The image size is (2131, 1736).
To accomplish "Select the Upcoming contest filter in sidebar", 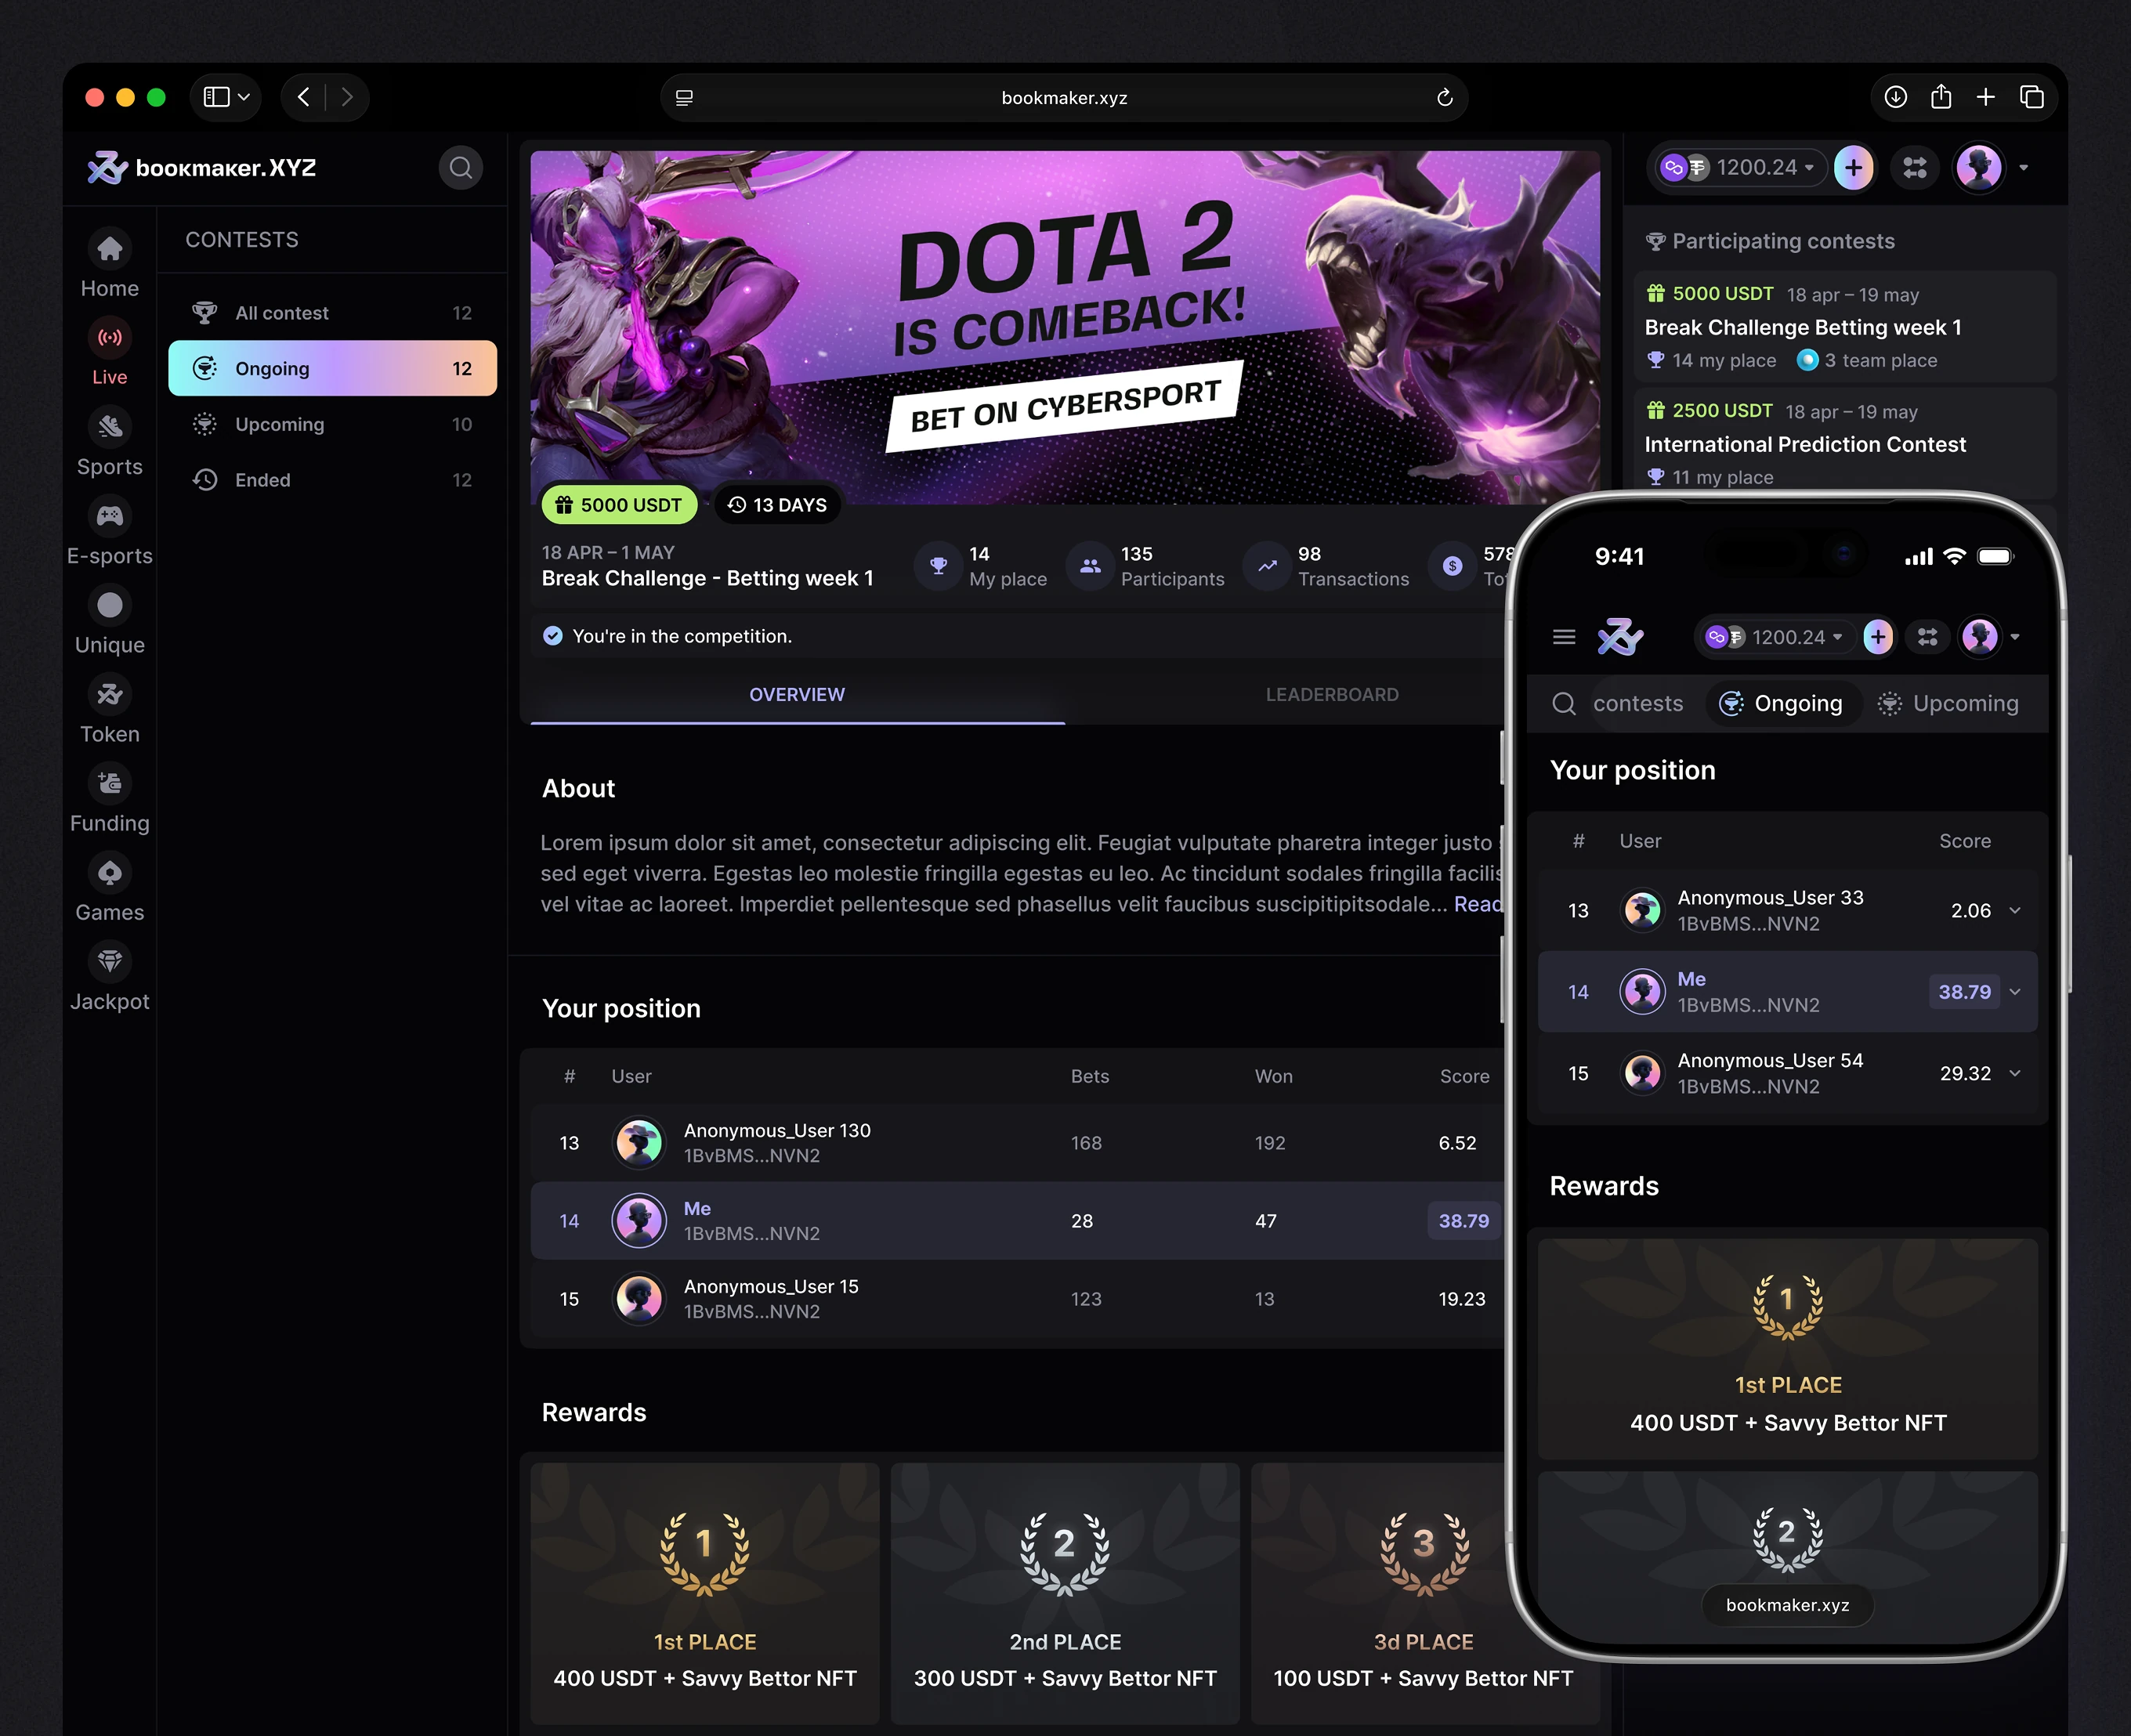I will 332,424.
